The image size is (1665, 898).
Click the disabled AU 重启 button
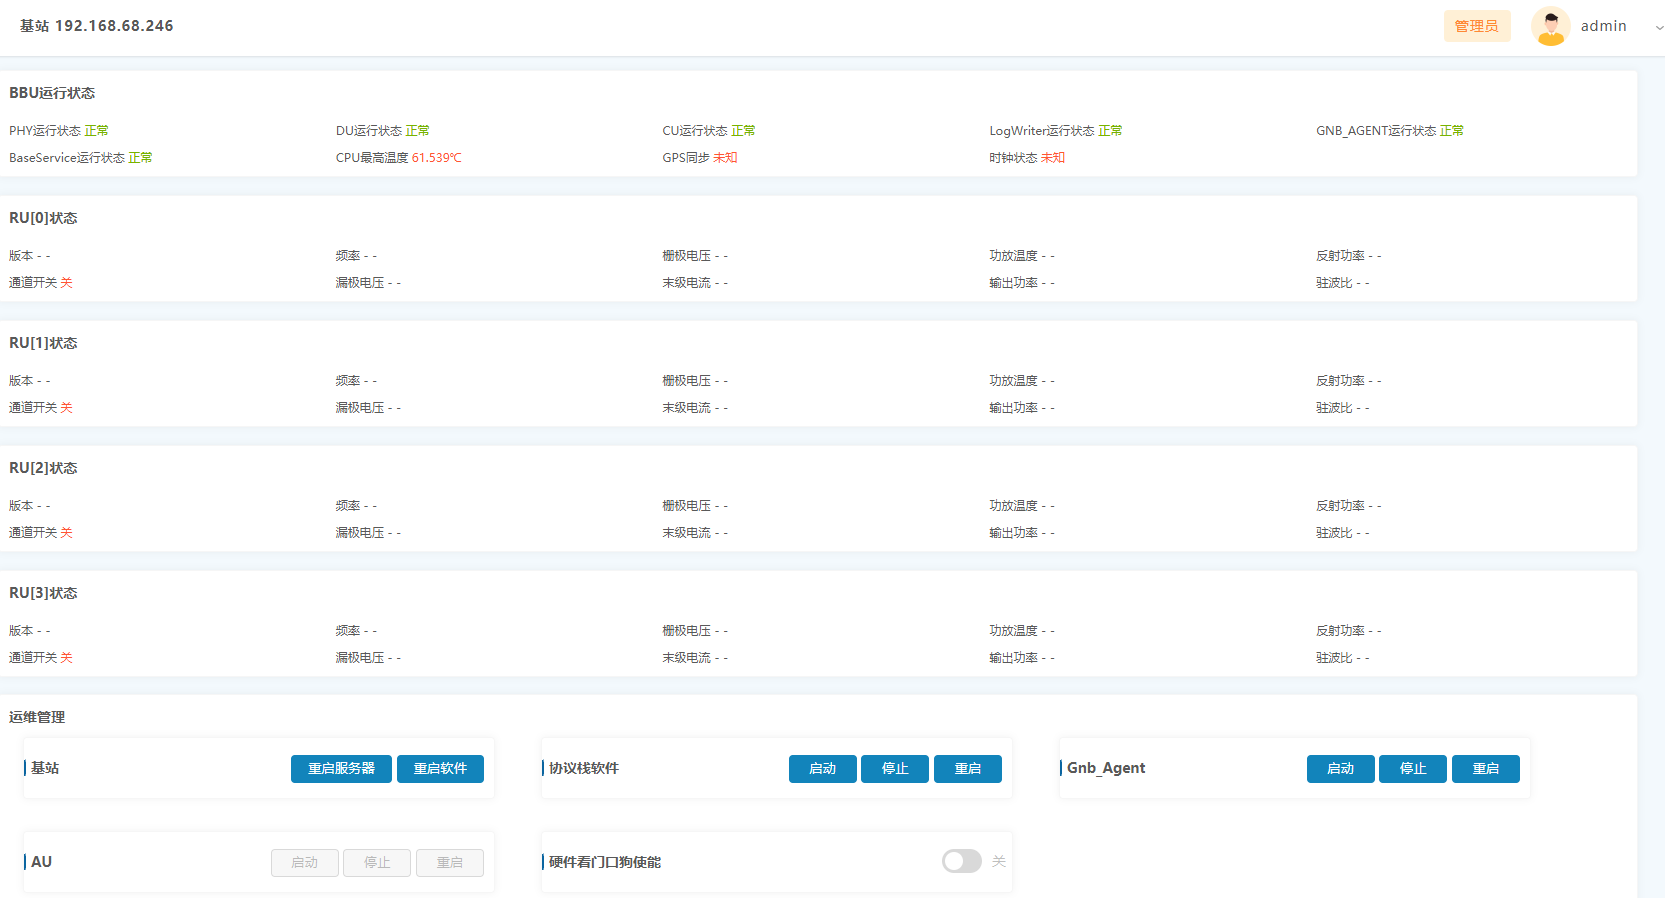pyautogui.click(x=449, y=862)
